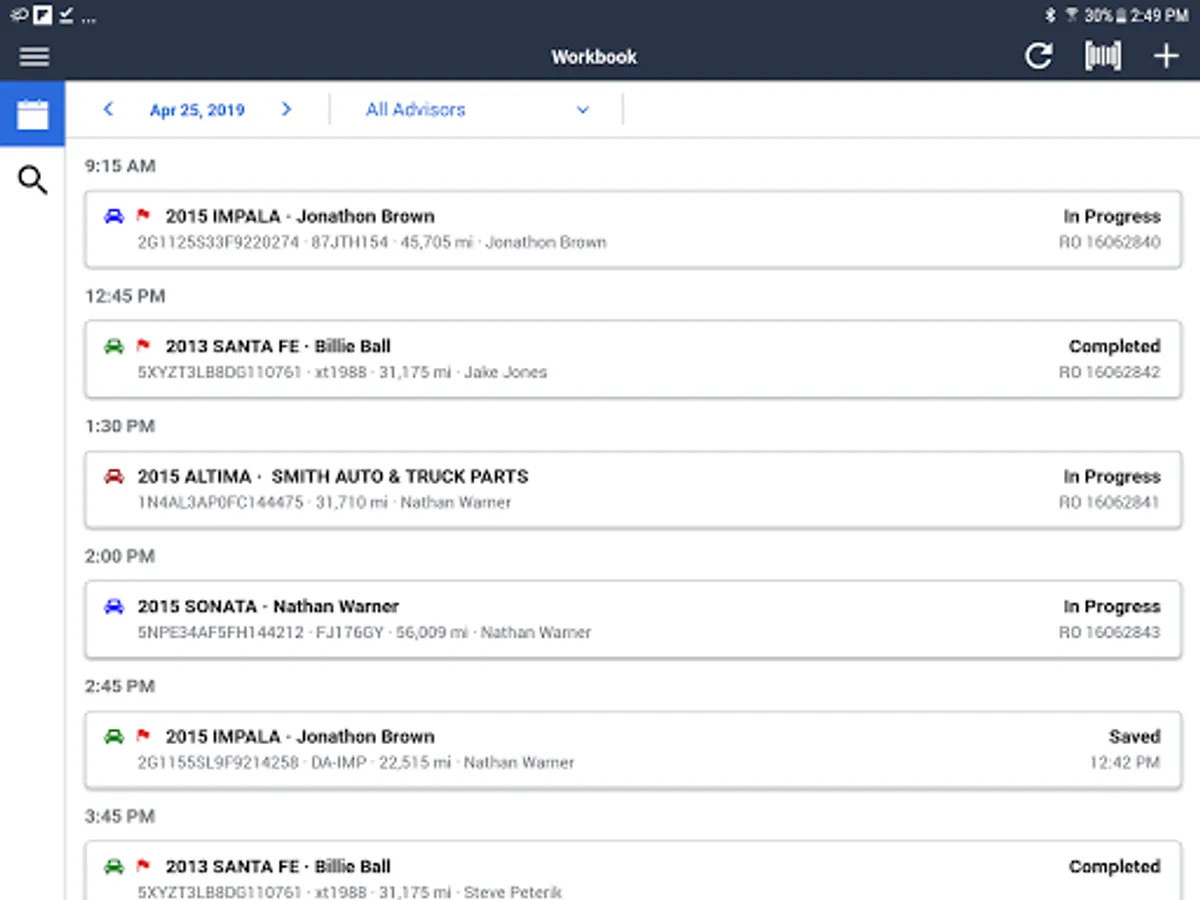Click blue car icon on 2015 Sonata entry

pos(114,606)
